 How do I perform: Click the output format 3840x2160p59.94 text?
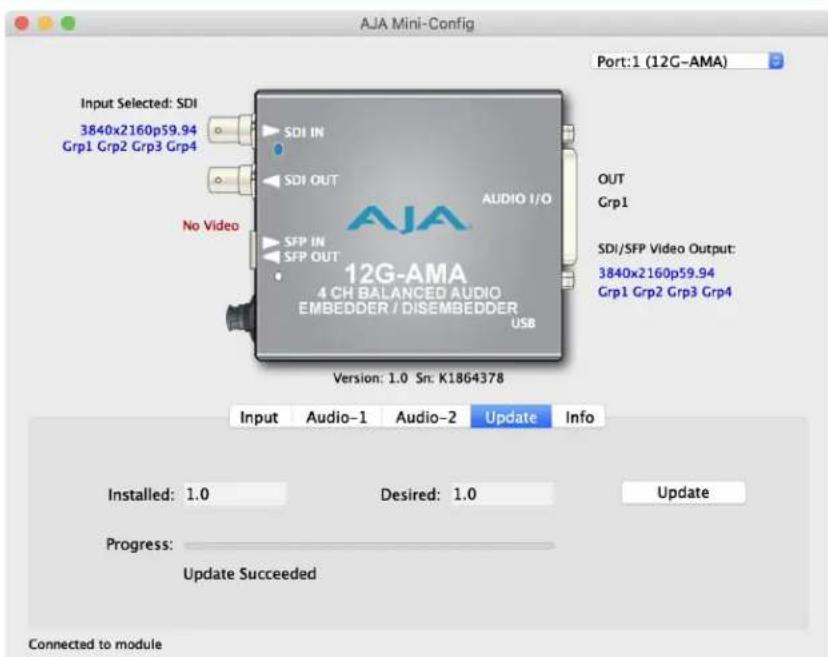coord(656,273)
